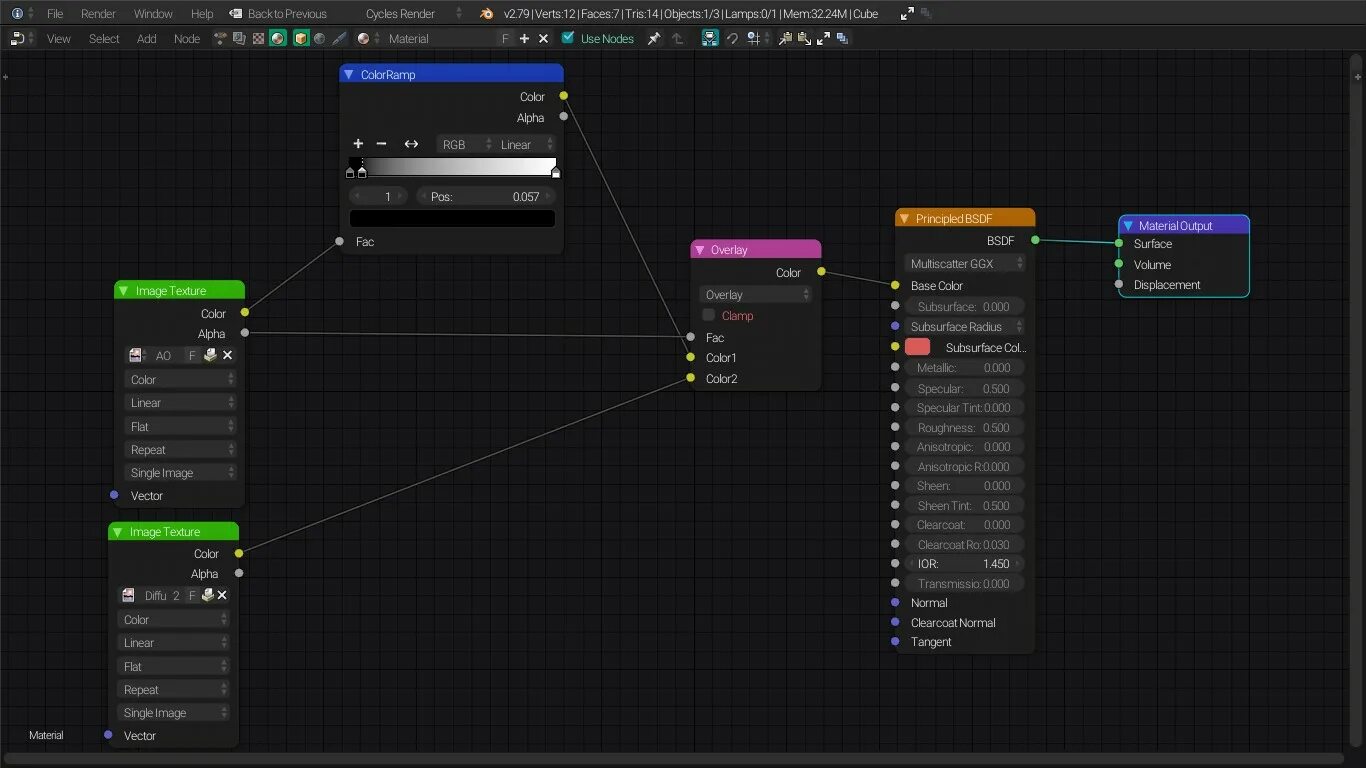Click the ColorRamp gradient bar

click(x=452, y=166)
